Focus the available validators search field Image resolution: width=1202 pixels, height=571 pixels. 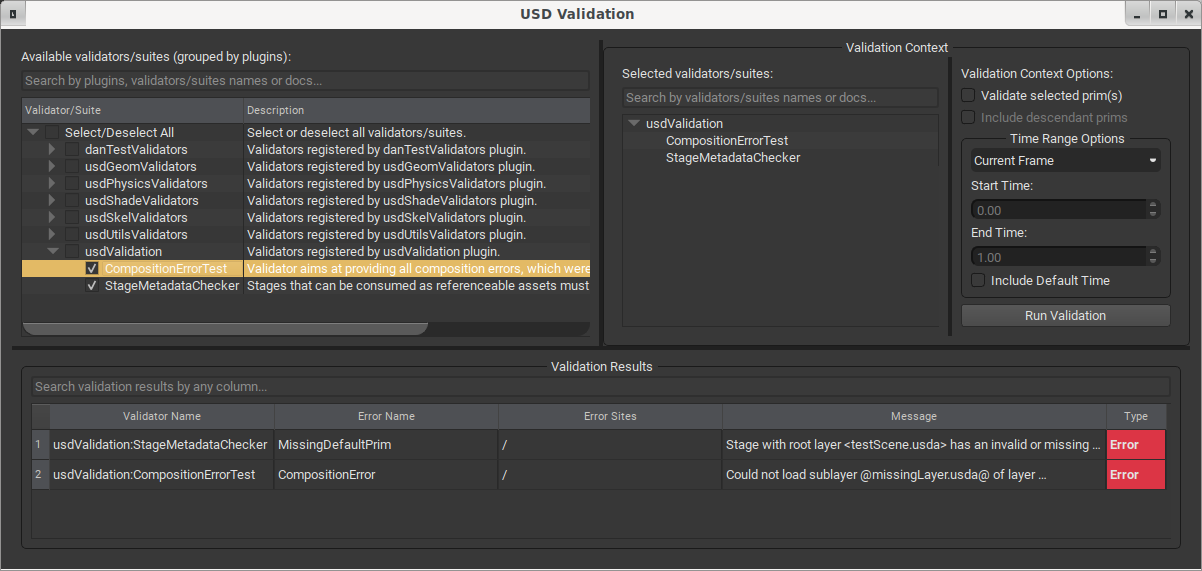click(x=305, y=81)
